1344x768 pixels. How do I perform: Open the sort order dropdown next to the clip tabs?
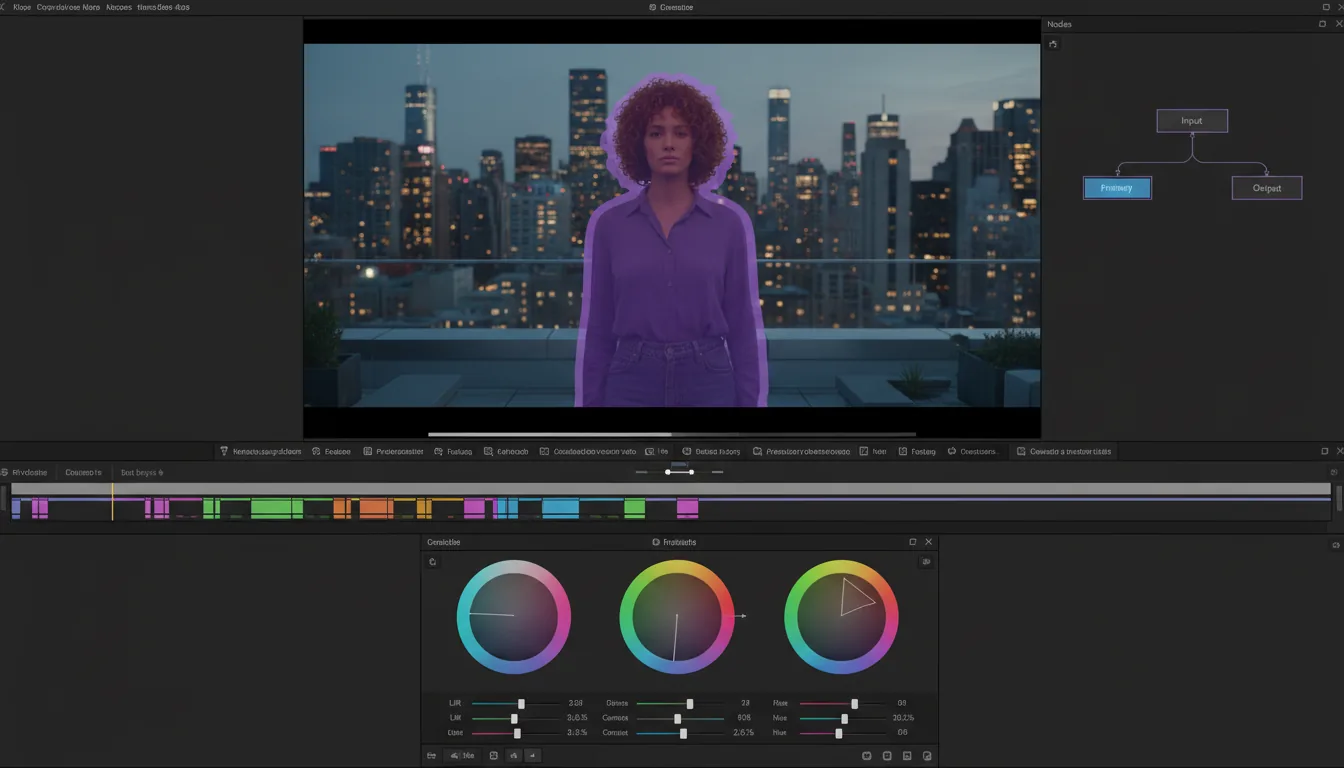pos(141,472)
